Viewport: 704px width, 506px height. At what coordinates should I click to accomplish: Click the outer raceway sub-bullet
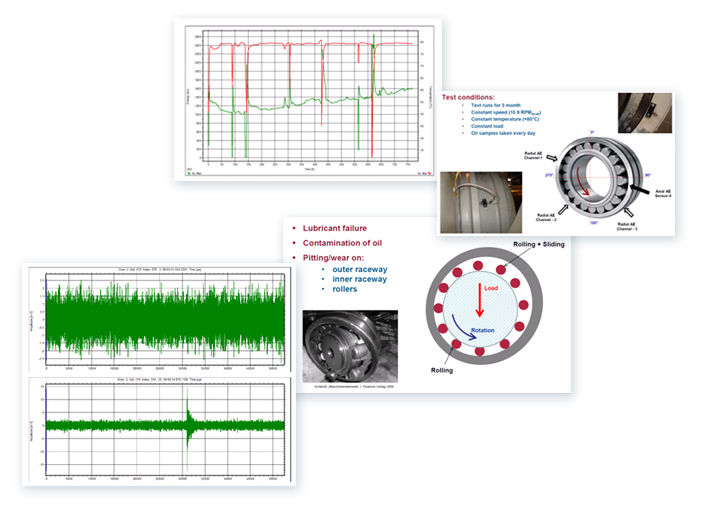click(360, 269)
